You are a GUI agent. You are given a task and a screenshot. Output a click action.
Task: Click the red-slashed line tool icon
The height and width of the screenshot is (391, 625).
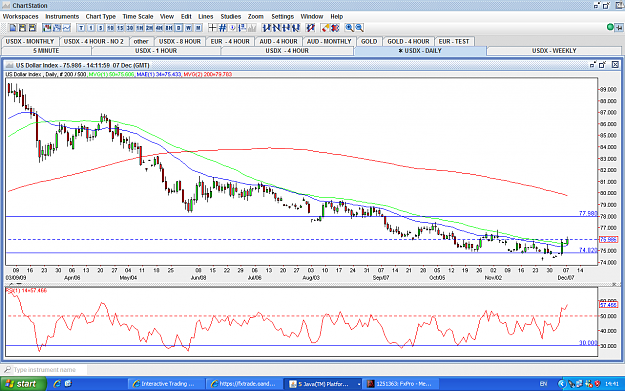tap(310, 28)
